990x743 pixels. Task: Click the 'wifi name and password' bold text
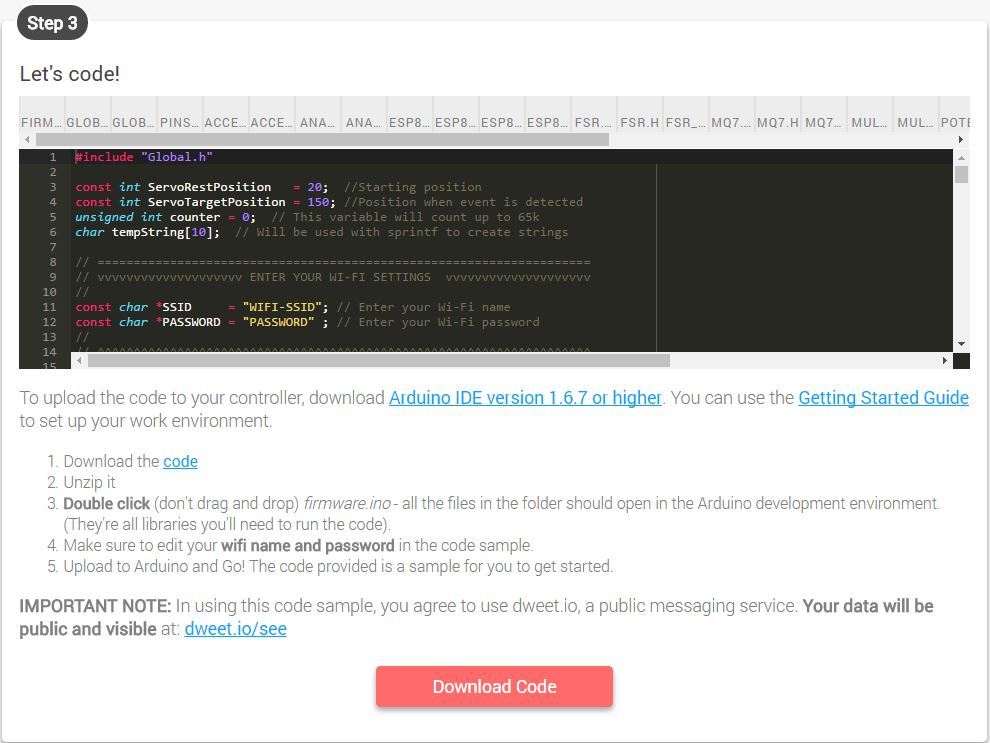(307, 545)
